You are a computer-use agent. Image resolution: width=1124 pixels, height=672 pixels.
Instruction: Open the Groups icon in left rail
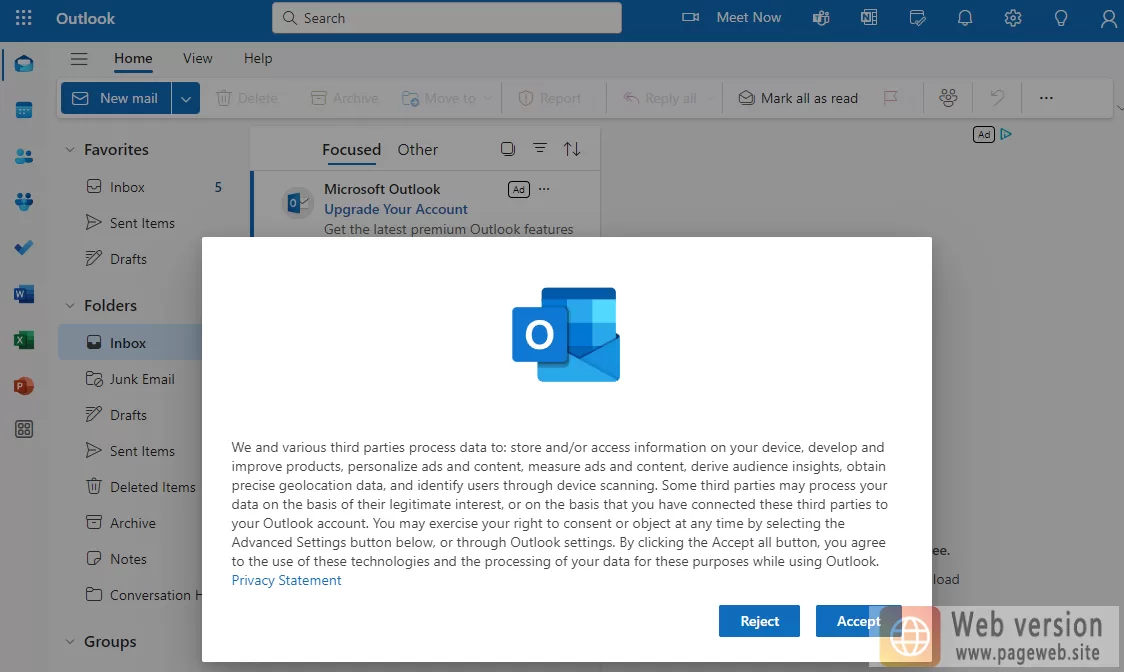click(24, 202)
